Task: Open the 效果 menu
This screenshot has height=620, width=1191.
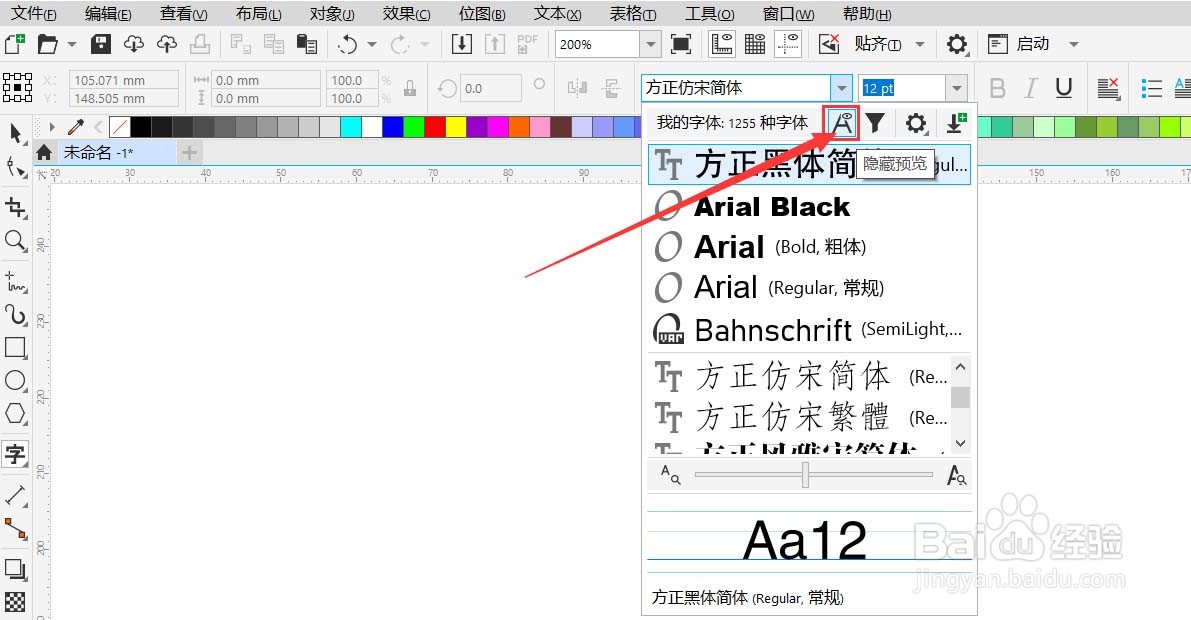Action: [406, 14]
